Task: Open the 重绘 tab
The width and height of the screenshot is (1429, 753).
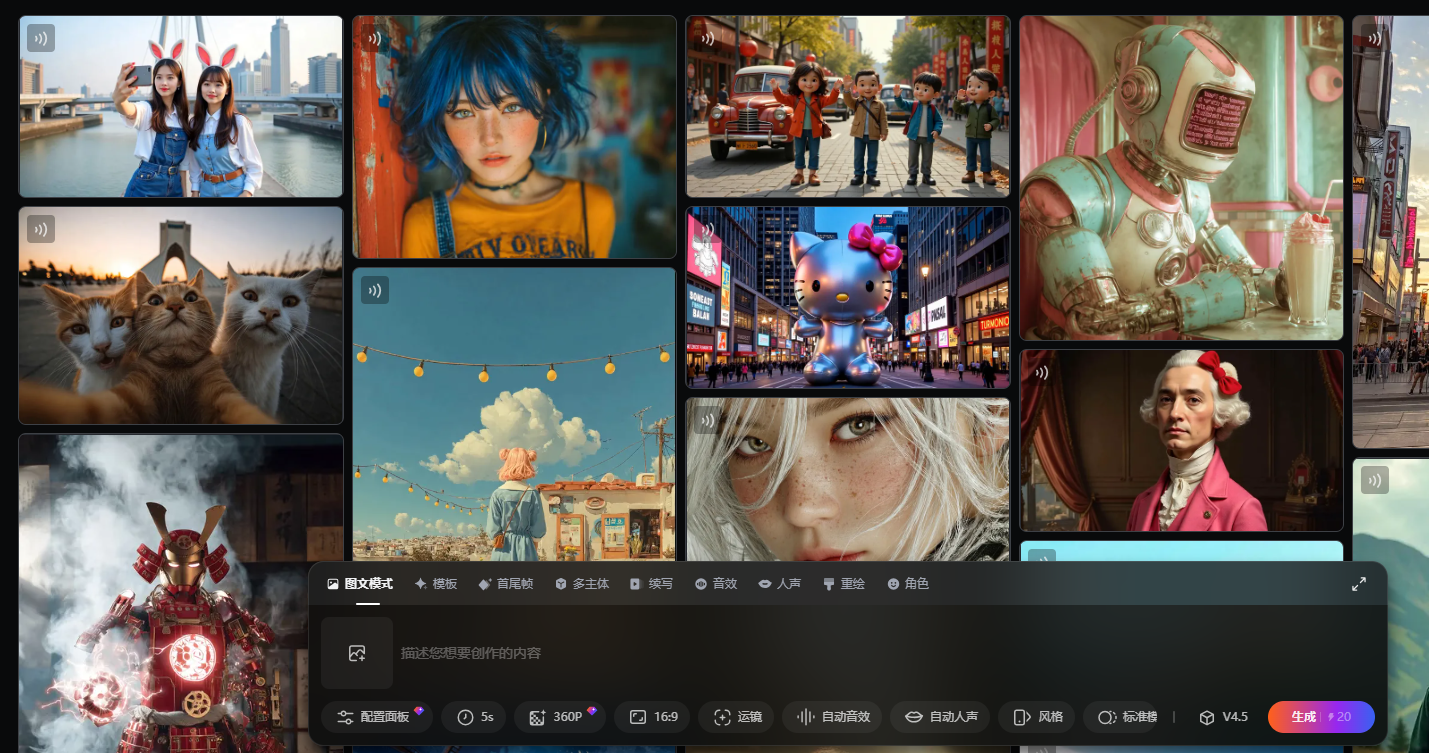Action: [x=844, y=584]
